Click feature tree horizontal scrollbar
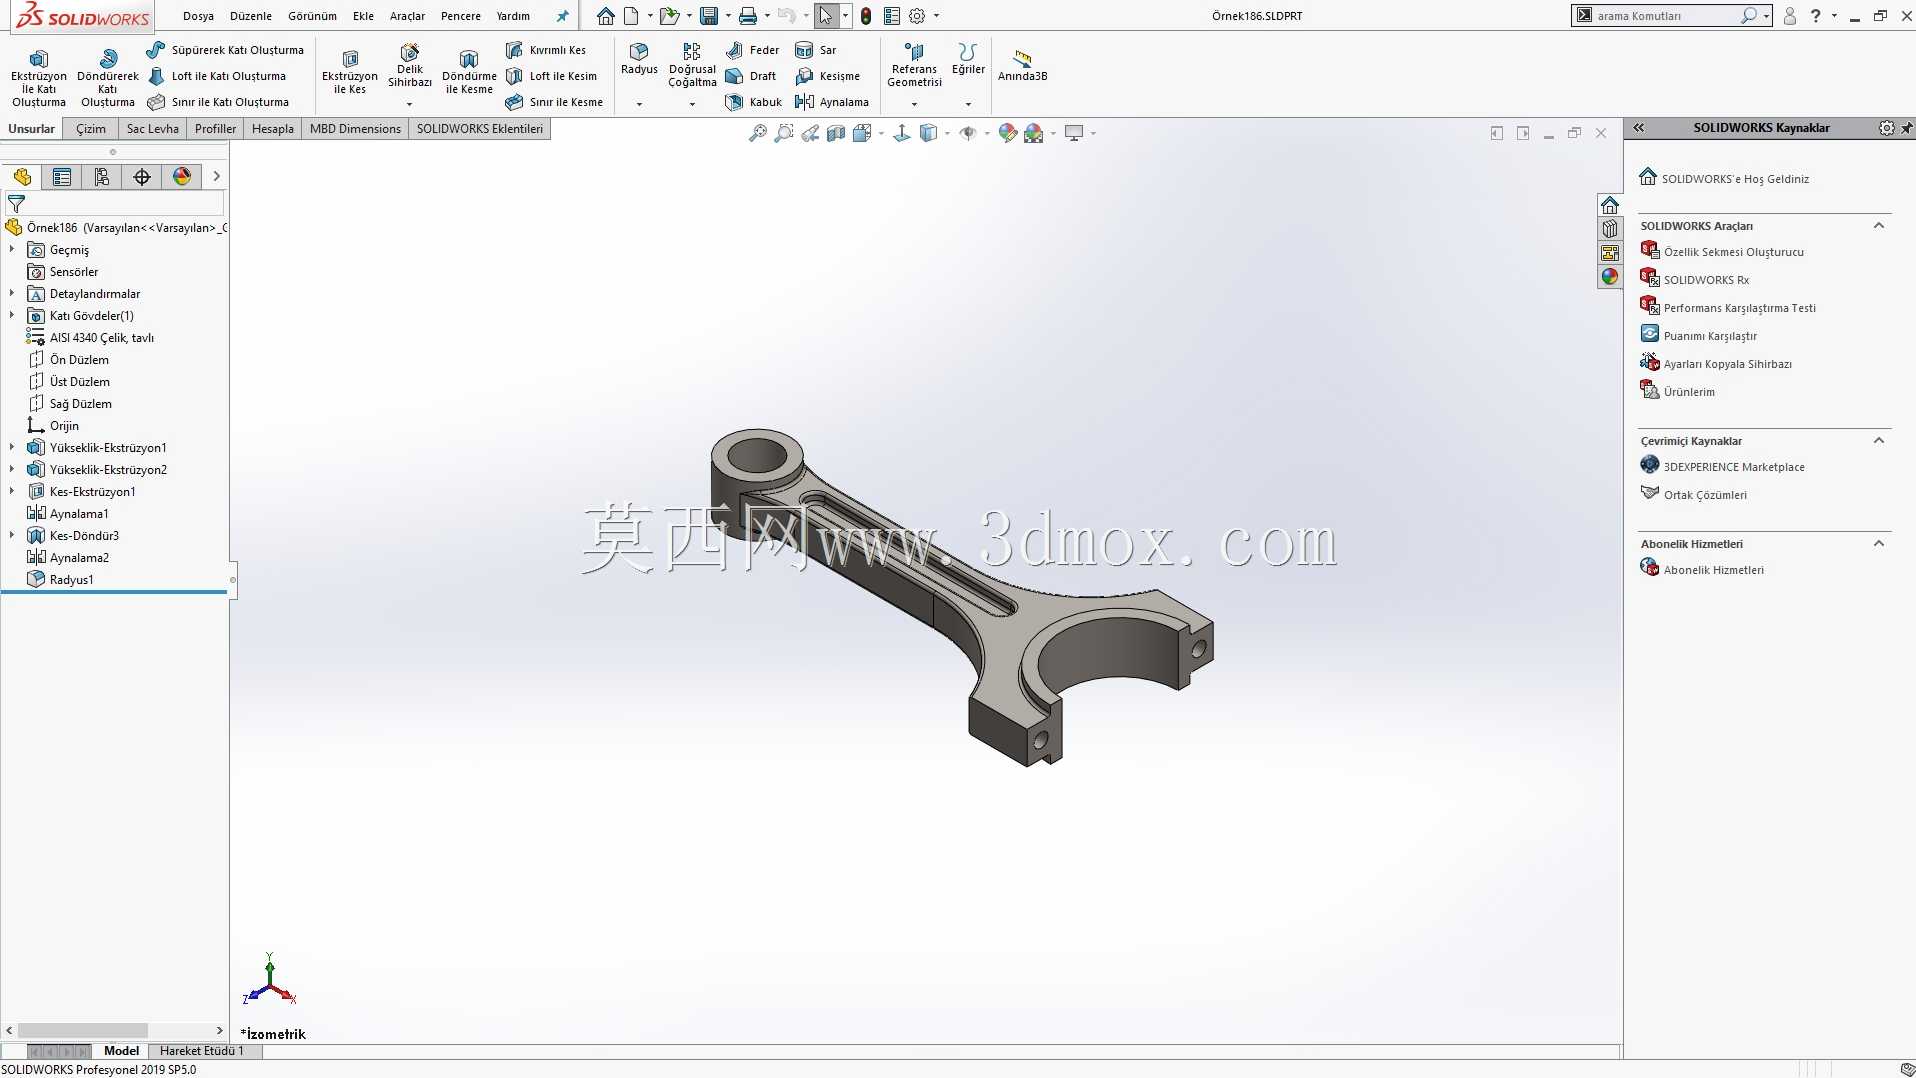 tap(83, 1030)
